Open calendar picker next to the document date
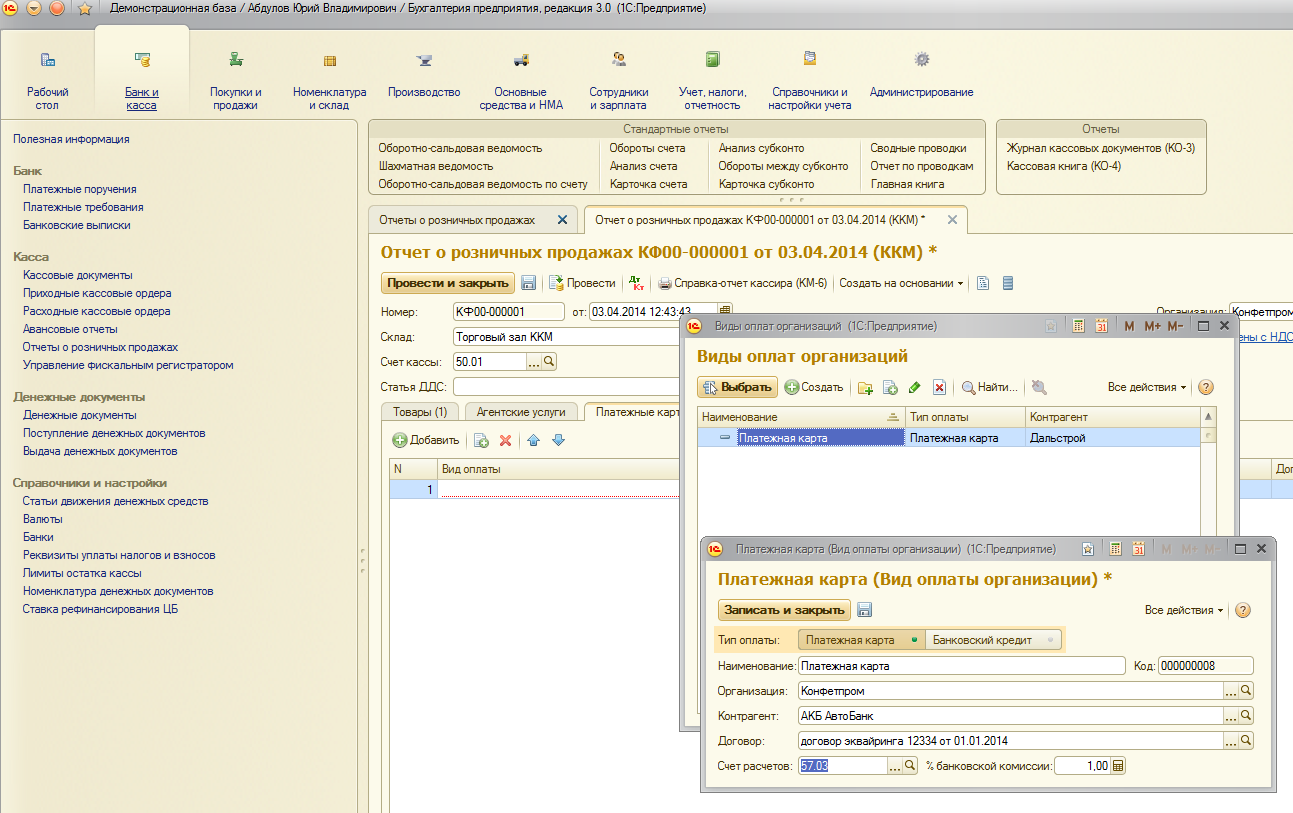The height and width of the screenshot is (813, 1293). click(725, 312)
